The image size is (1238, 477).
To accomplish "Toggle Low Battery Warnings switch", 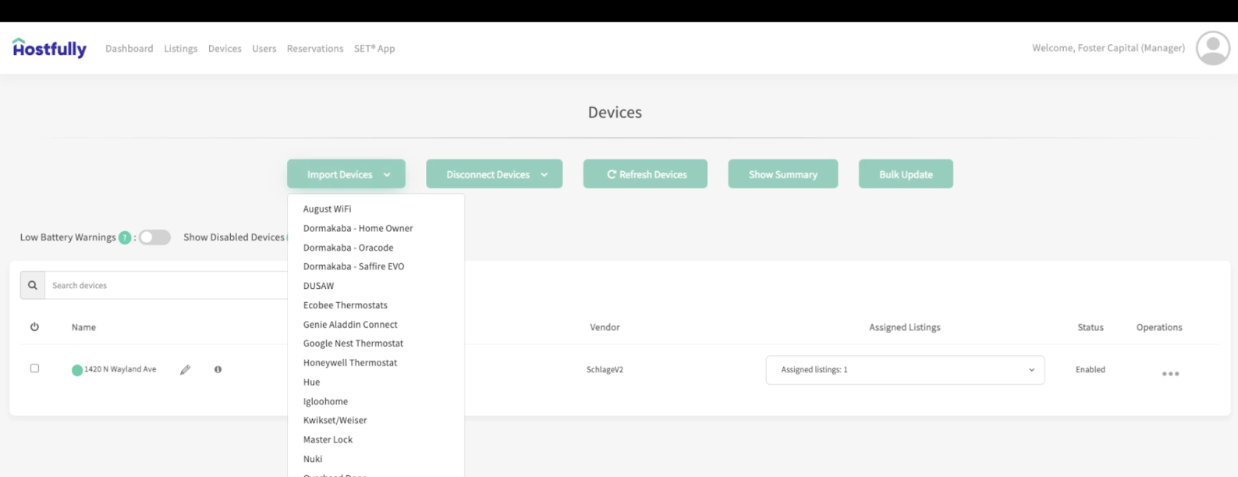I will (x=155, y=238).
